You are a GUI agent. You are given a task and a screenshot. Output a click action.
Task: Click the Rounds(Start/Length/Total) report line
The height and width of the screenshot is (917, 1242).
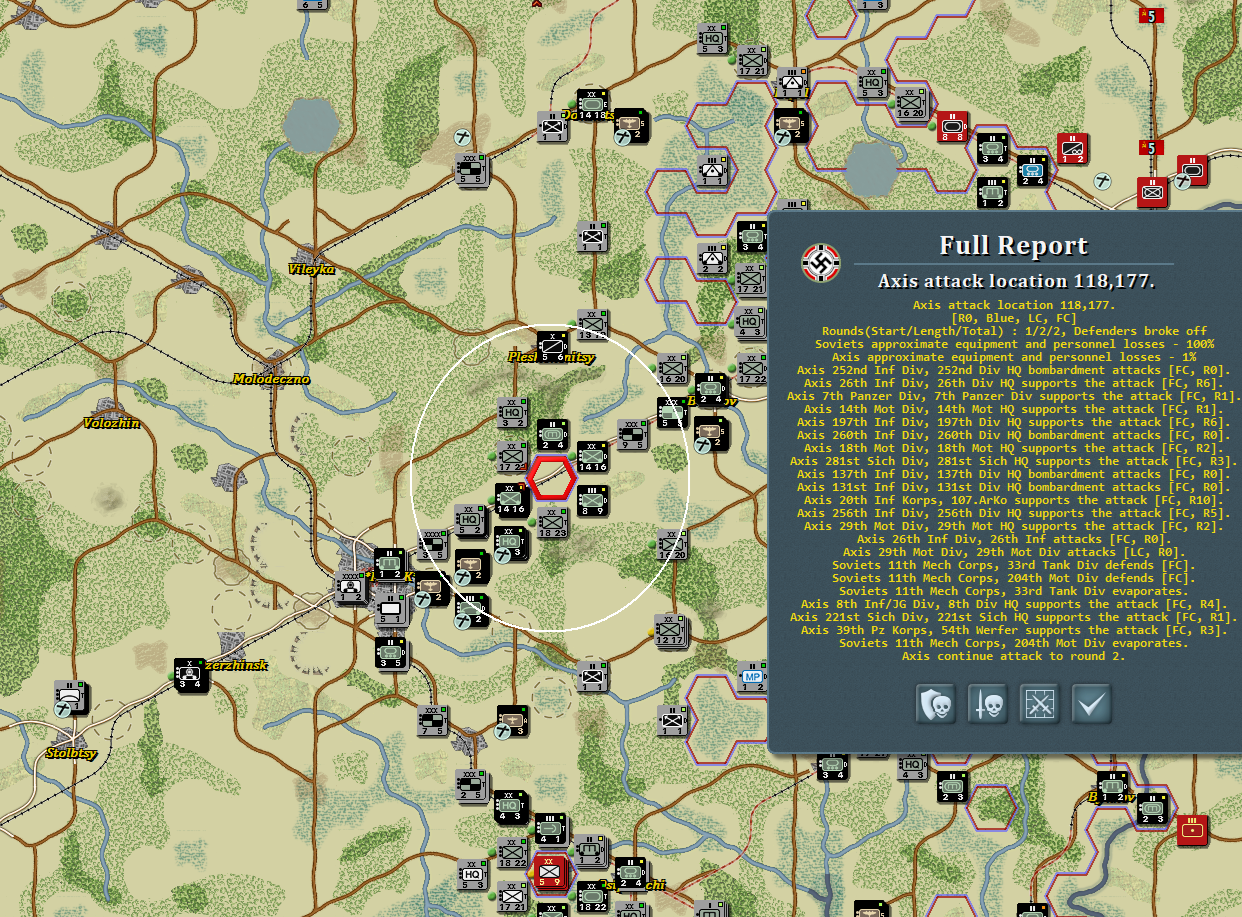click(1014, 331)
